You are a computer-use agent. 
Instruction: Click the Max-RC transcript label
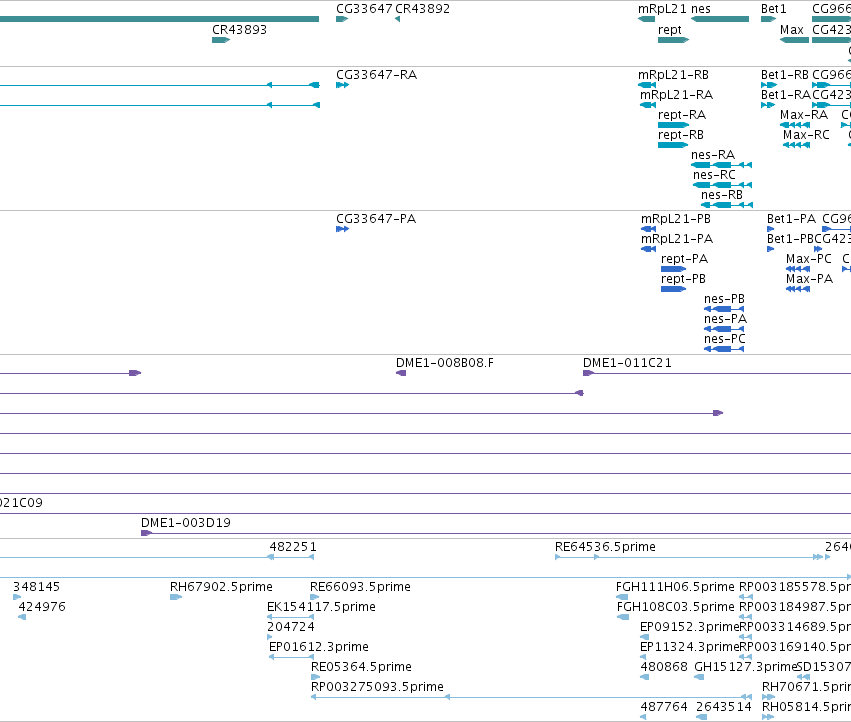806,135
